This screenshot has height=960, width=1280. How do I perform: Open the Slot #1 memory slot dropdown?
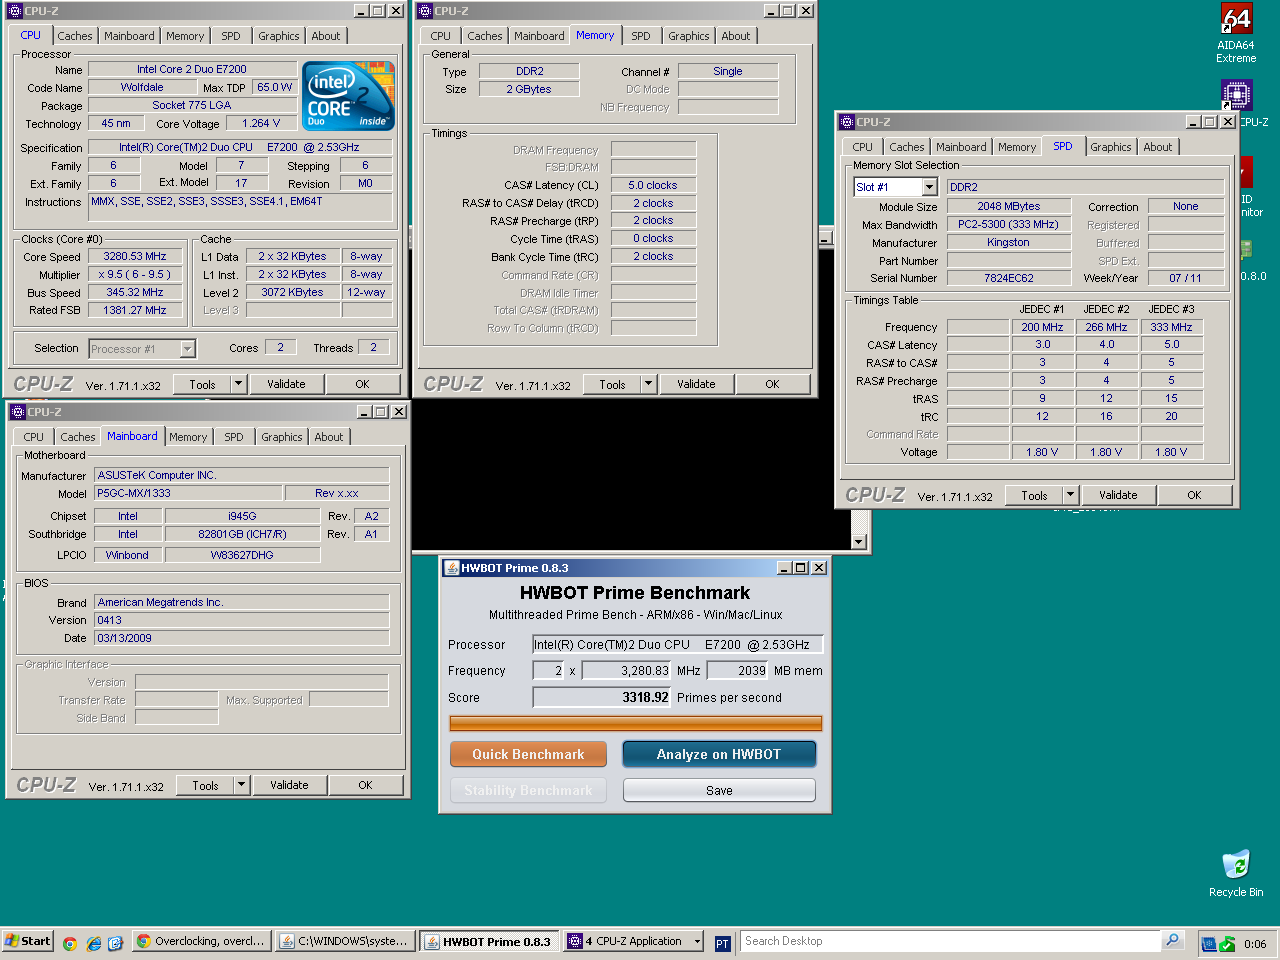click(x=929, y=187)
